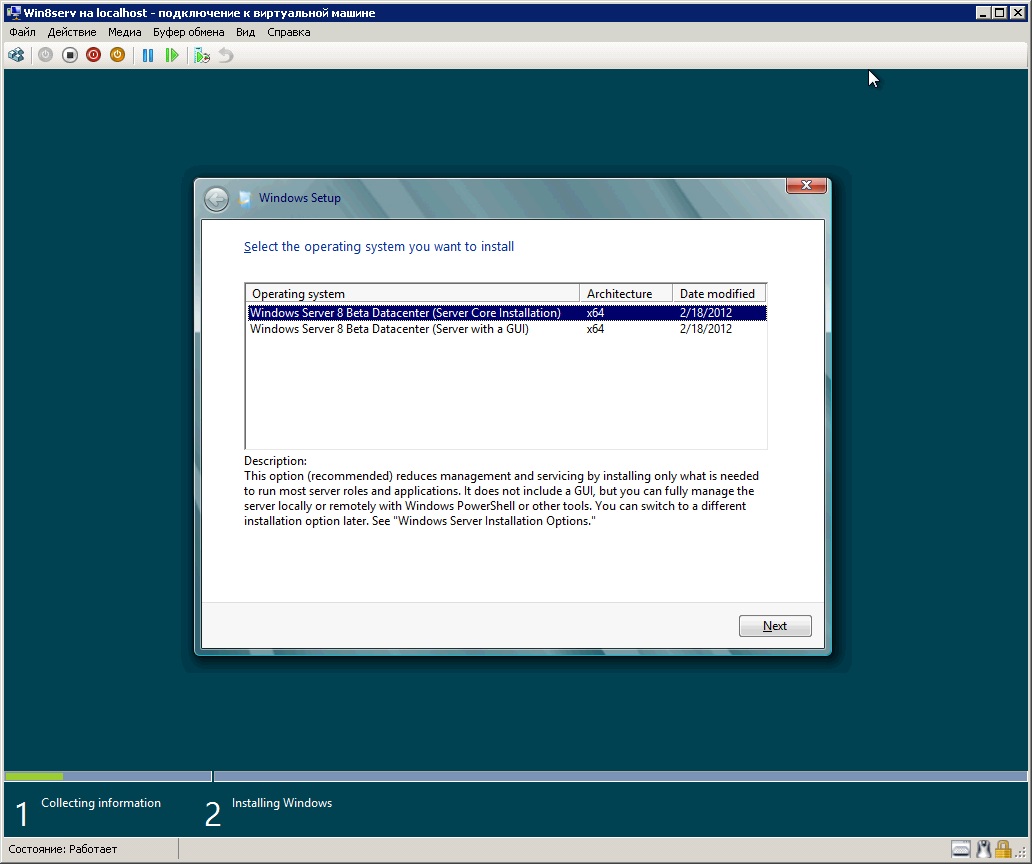Open the Справка menu
Image resolution: width=1032 pixels, height=866 pixels.
288,32
